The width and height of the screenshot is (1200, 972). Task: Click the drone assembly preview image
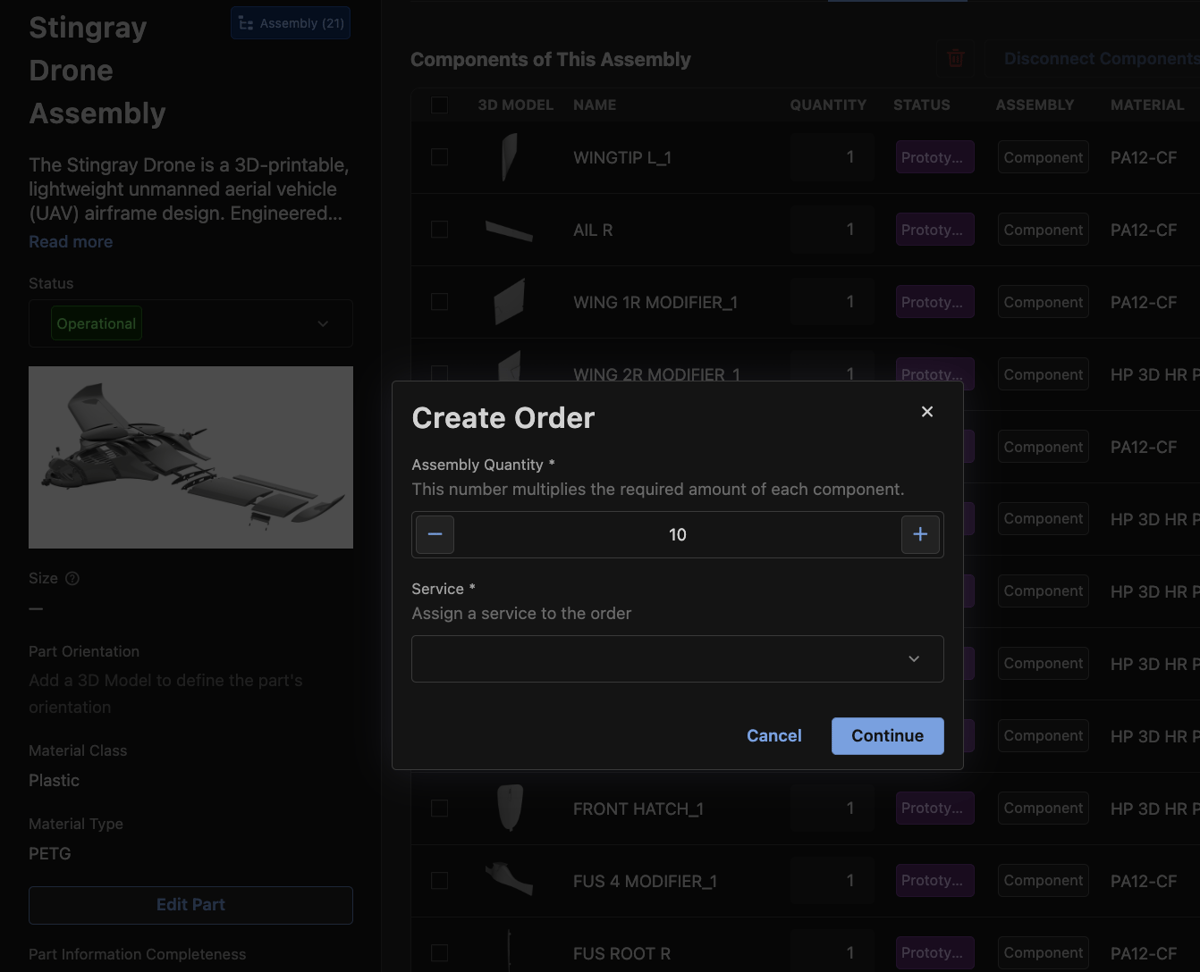[191, 458]
